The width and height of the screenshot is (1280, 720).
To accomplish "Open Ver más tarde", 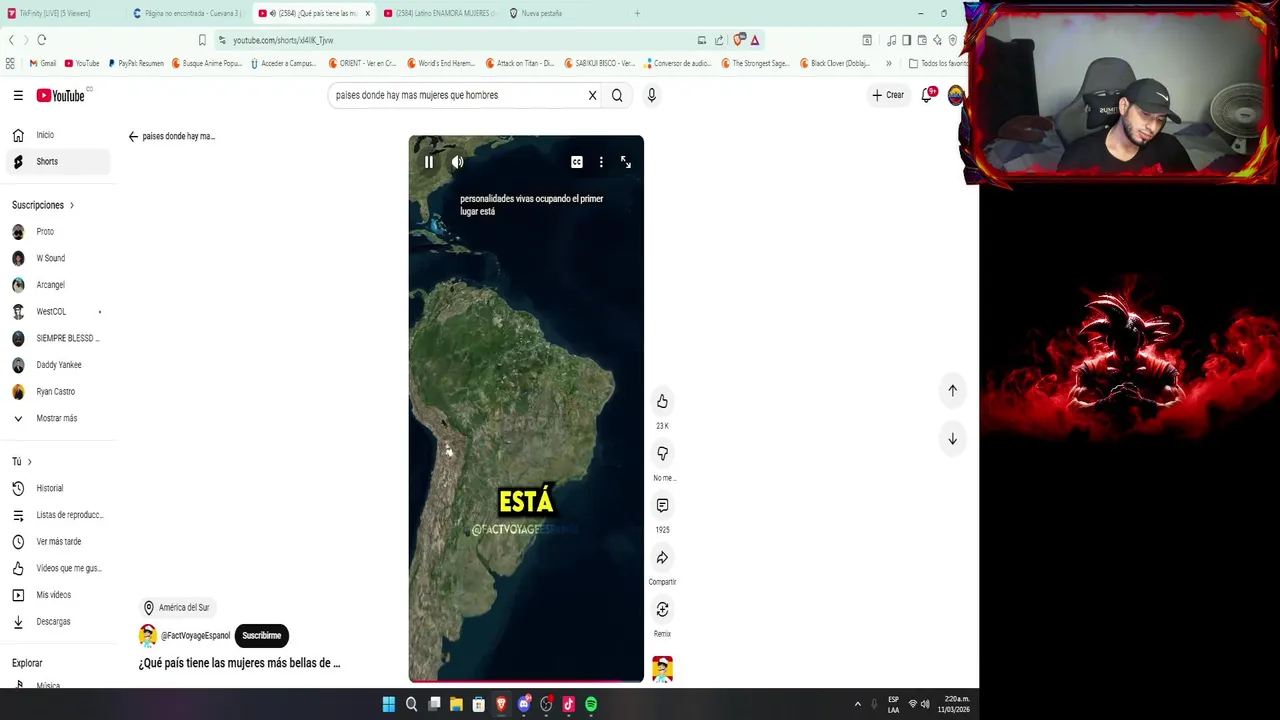I will click(58, 541).
